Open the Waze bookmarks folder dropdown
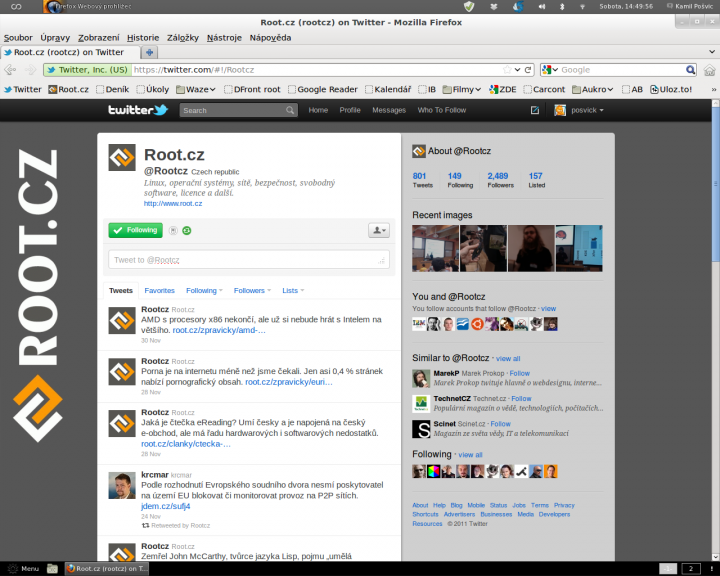The width and height of the screenshot is (720, 576). click(x=196, y=90)
